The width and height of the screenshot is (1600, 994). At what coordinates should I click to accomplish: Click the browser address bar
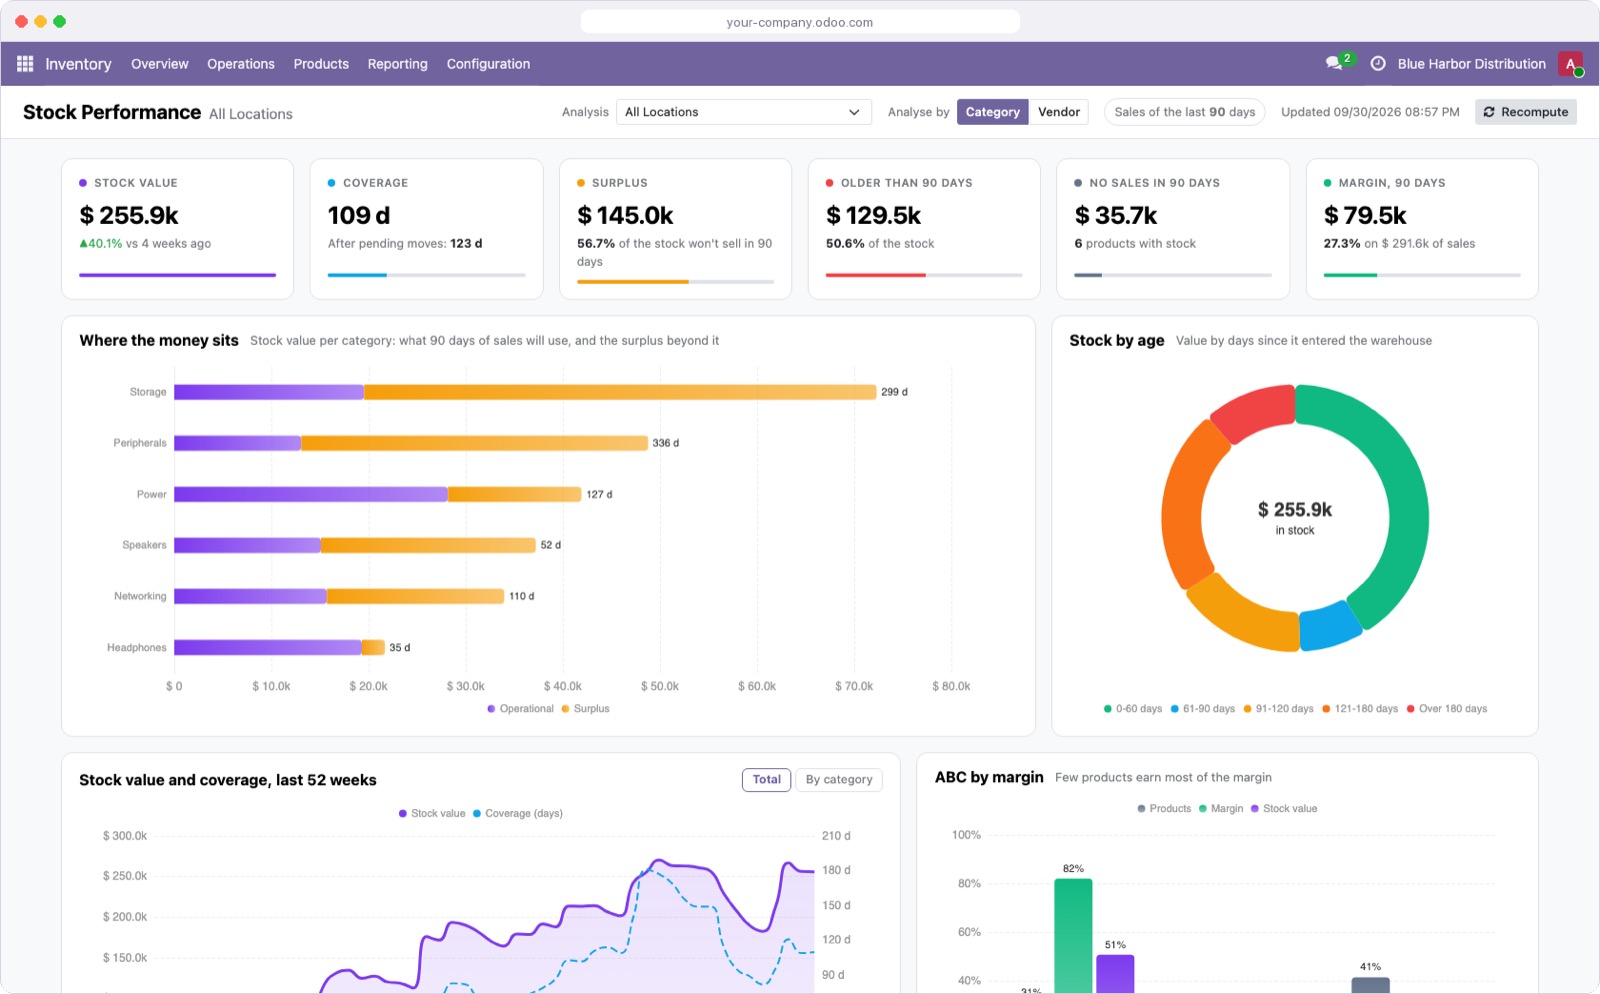tap(800, 22)
